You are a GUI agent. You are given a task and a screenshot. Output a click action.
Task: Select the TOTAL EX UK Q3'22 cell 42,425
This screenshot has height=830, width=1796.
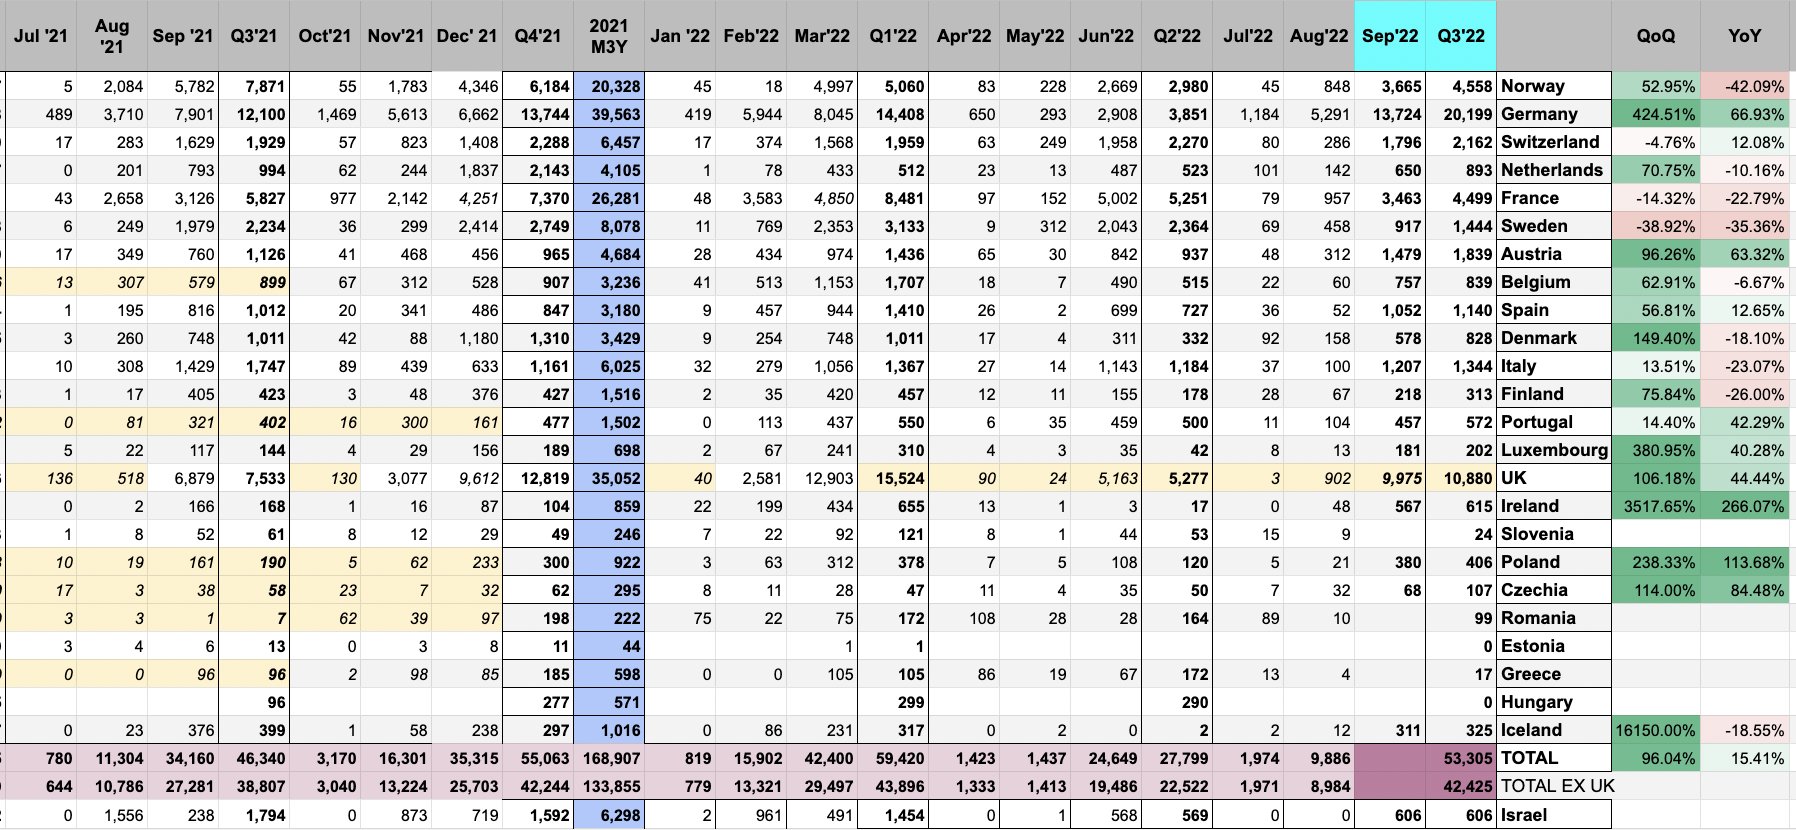1461,786
